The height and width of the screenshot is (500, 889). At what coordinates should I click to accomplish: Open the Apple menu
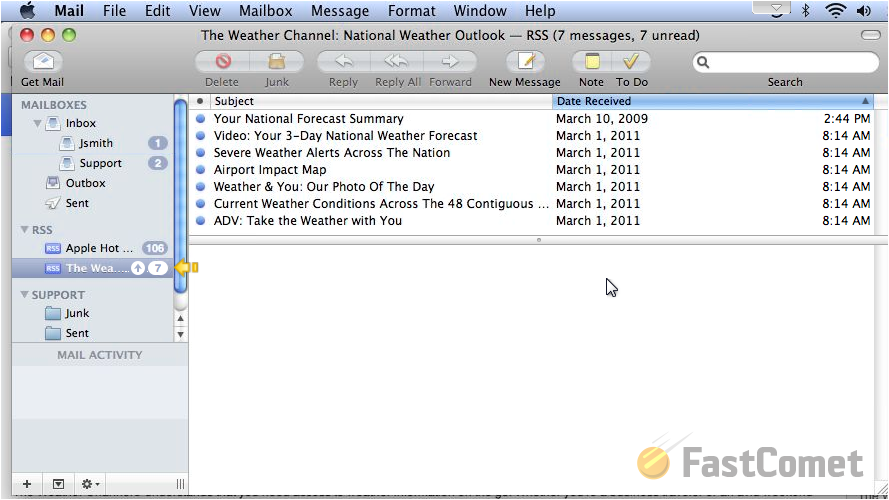[x=27, y=10]
